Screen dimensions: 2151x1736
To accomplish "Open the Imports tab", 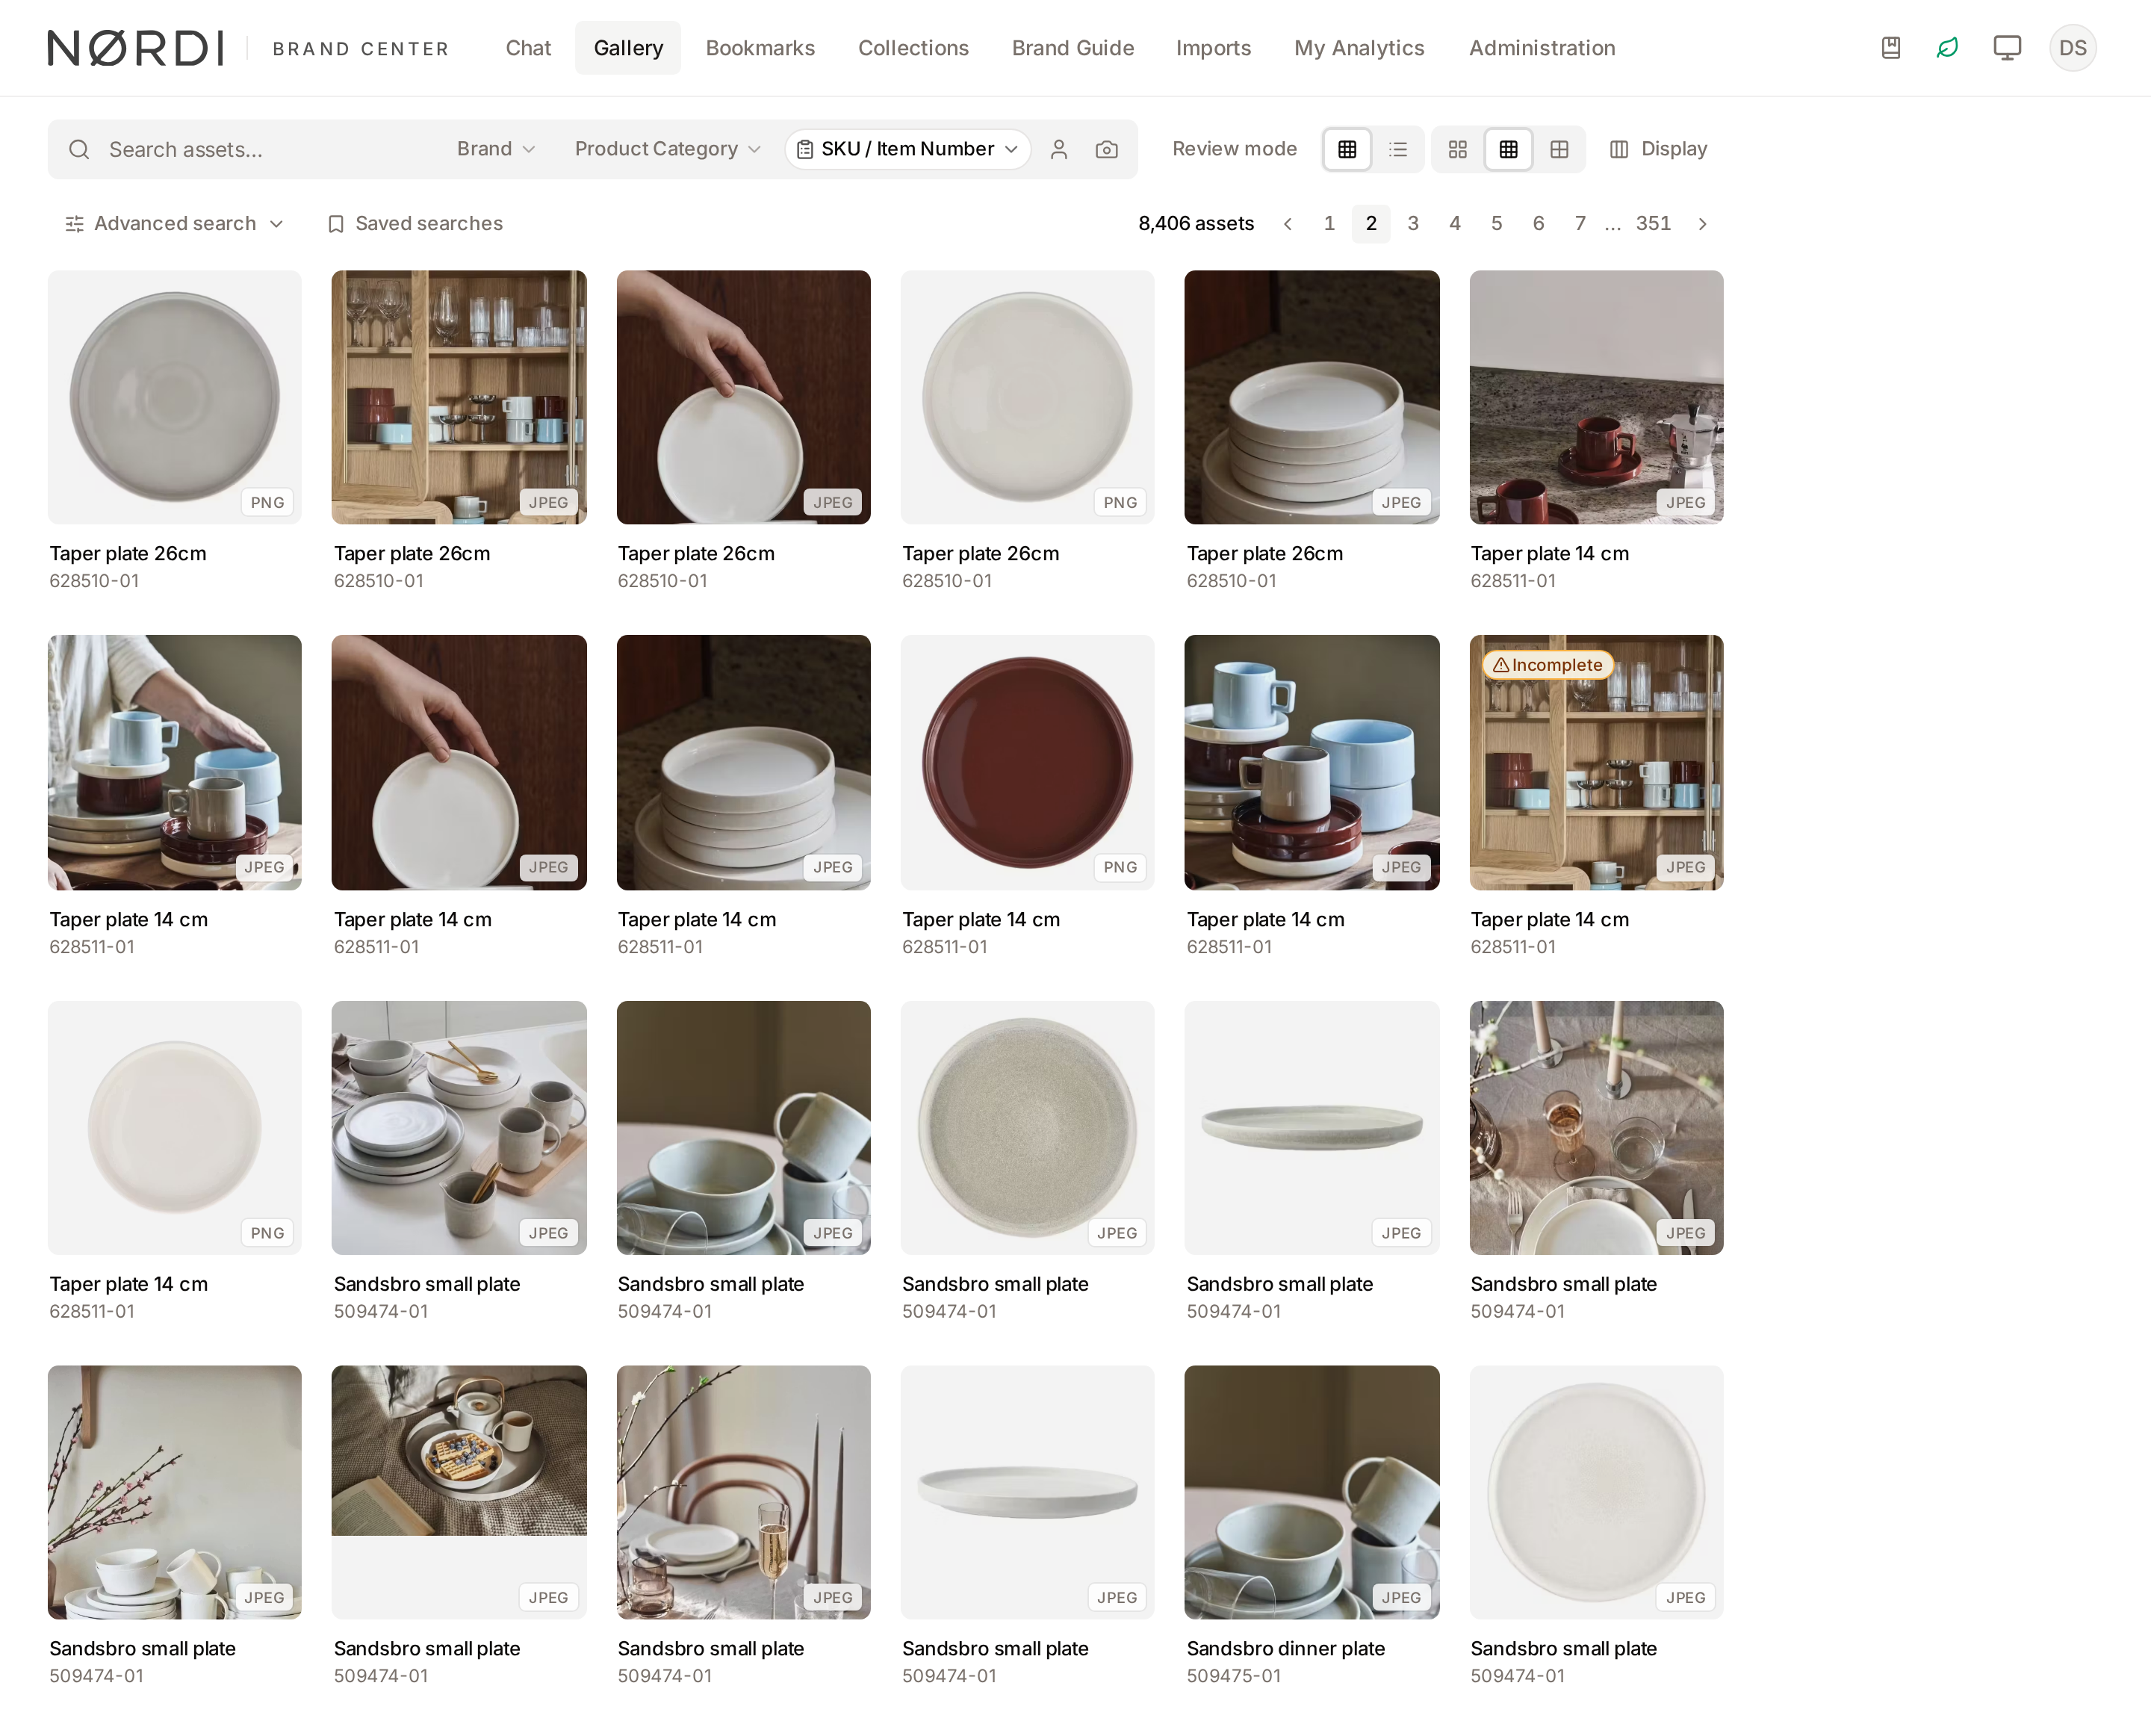I will pyautogui.click(x=1213, y=48).
